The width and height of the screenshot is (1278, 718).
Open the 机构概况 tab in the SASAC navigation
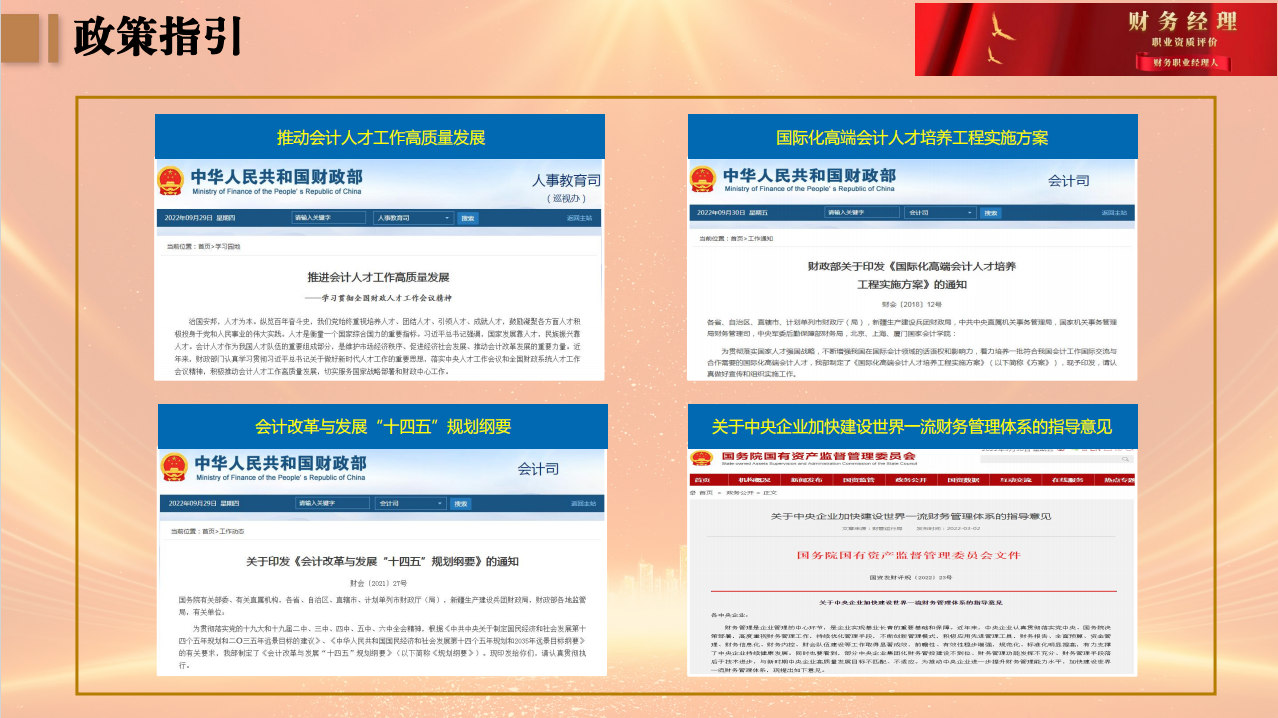[754, 480]
